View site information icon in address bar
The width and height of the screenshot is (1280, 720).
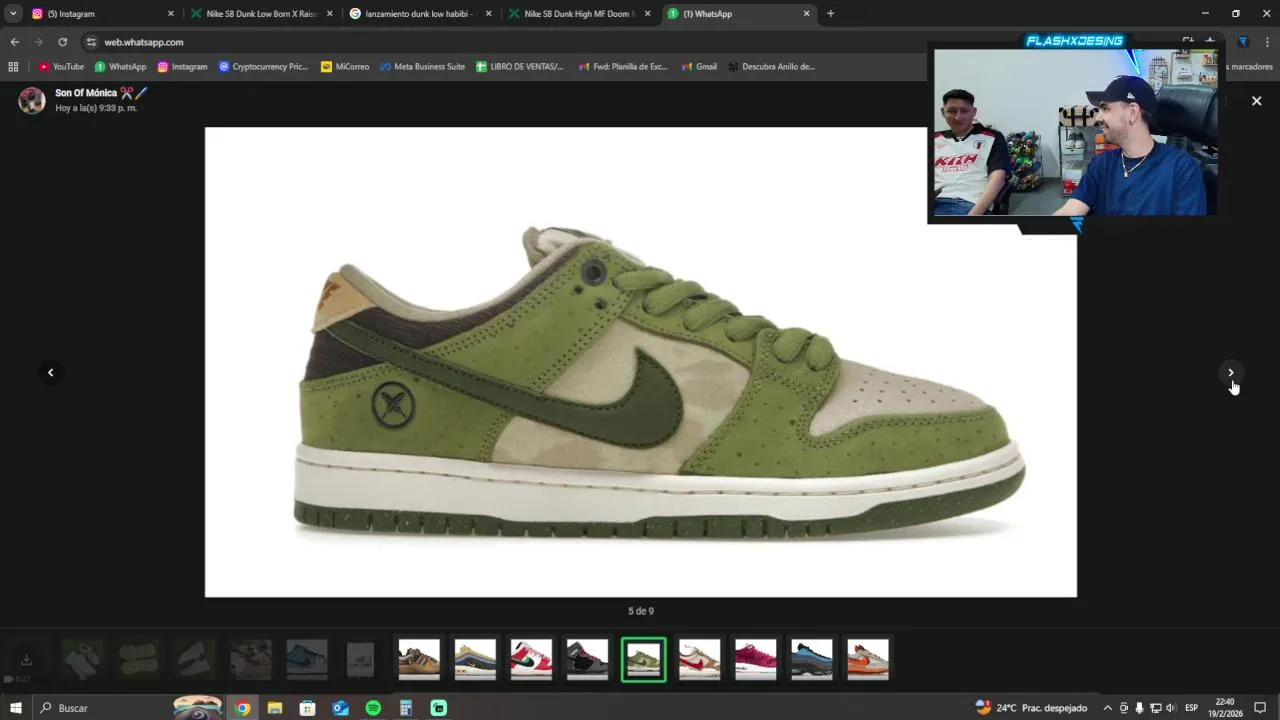(x=91, y=42)
